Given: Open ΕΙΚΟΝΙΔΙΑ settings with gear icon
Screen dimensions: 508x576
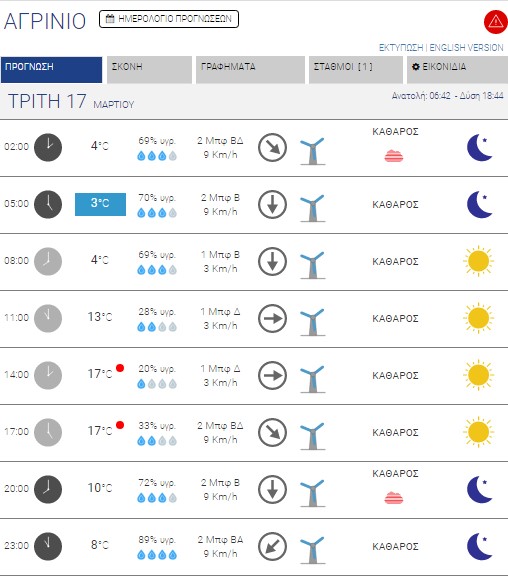Looking at the screenshot, I should (457, 70).
